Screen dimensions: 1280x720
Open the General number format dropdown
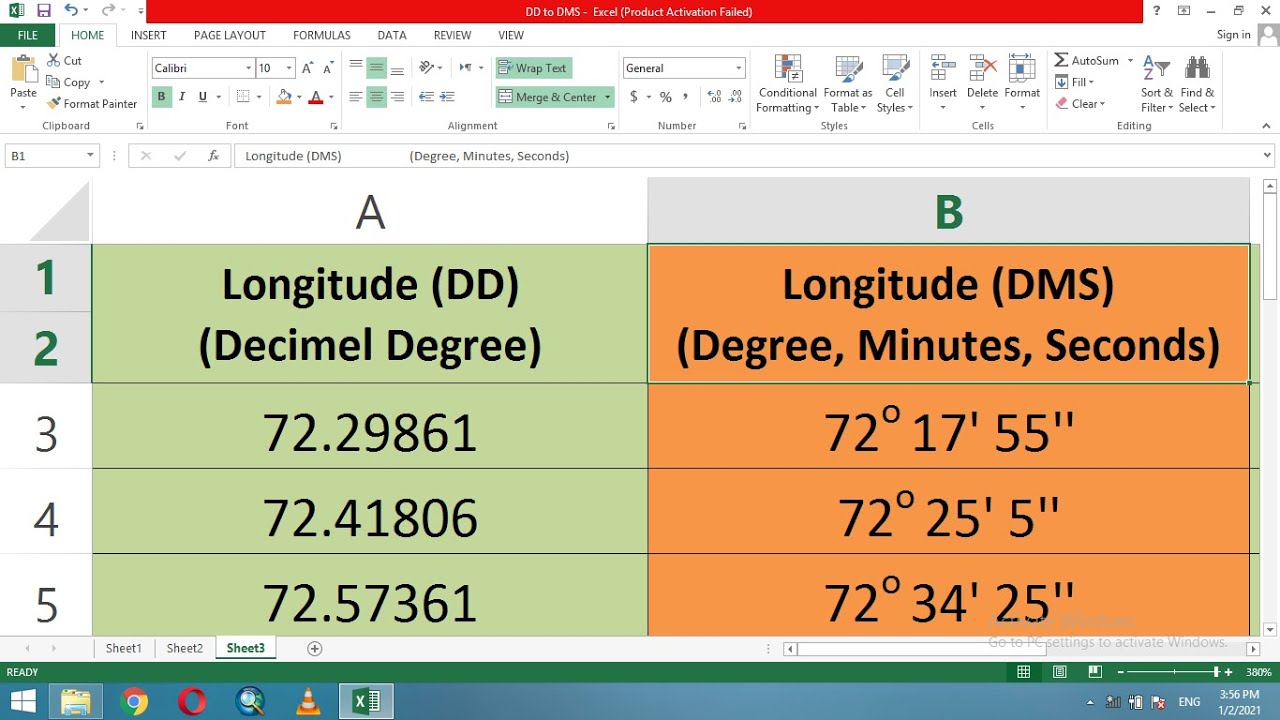(739, 68)
